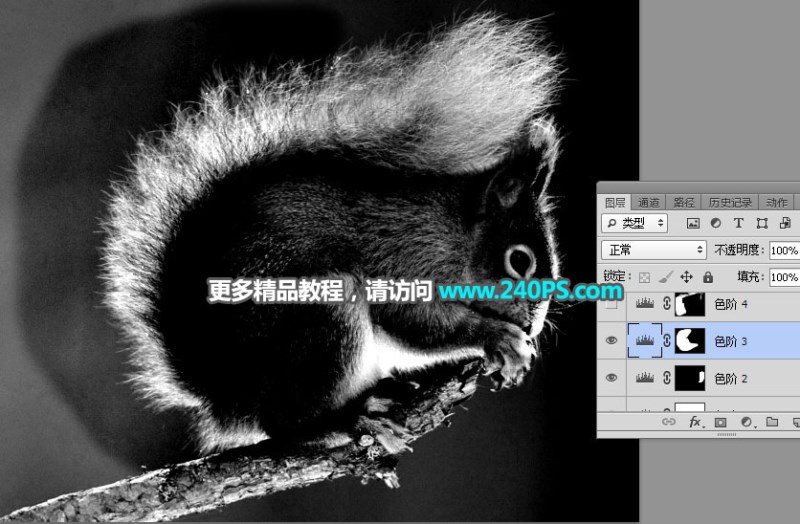Viewport: 800px width, 524px height.
Task: Filter layers by adjustment layer icon
Action: click(716, 223)
